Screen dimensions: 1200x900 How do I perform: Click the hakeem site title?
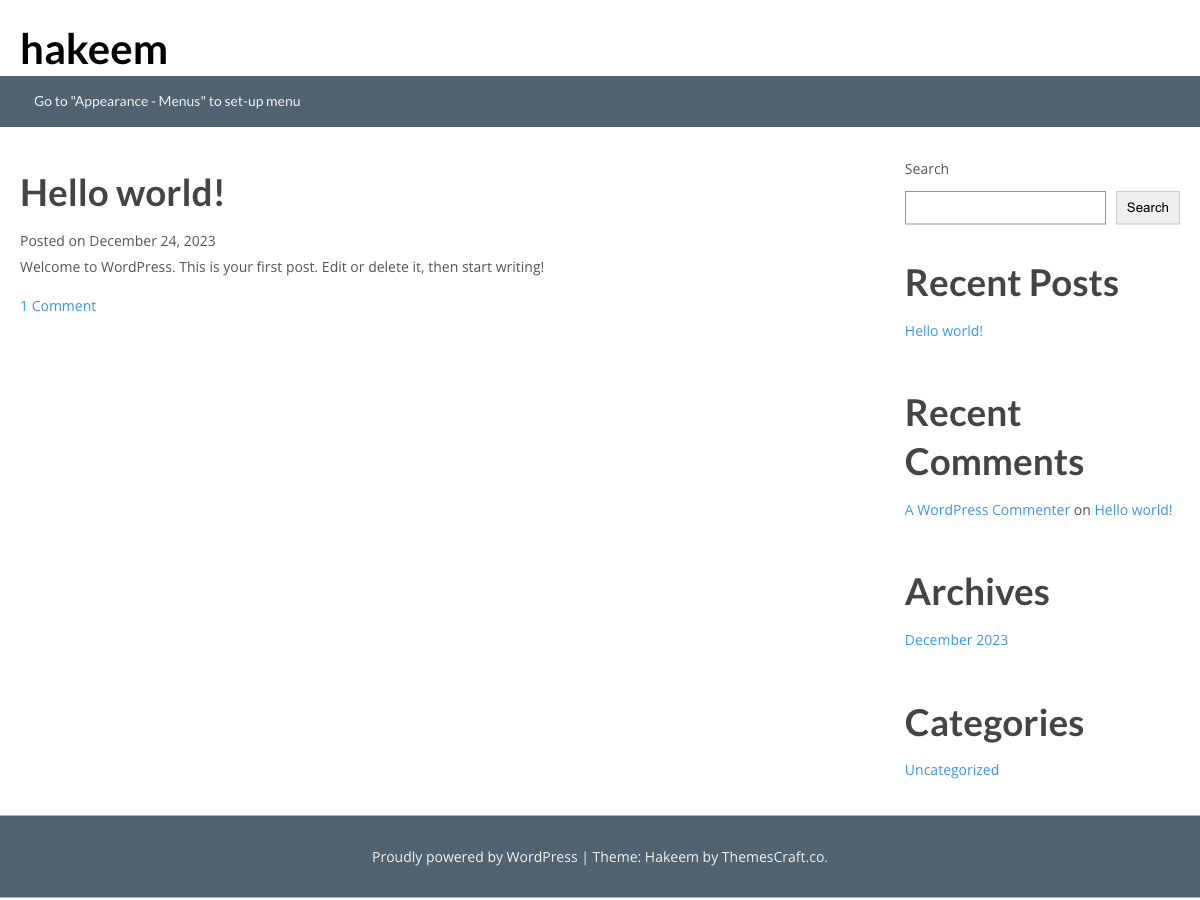click(x=94, y=48)
